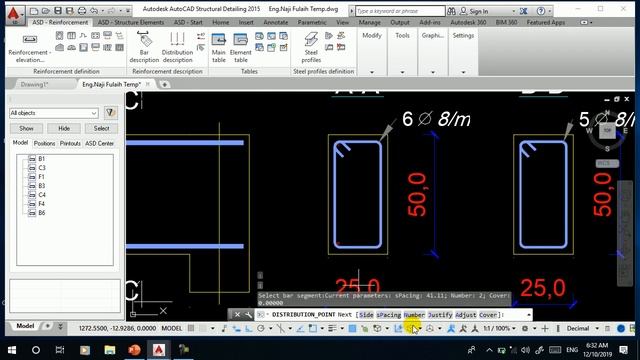Choose the Number command option
The height and width of the screenshot is (360, 640).
(x=414, y=315)
